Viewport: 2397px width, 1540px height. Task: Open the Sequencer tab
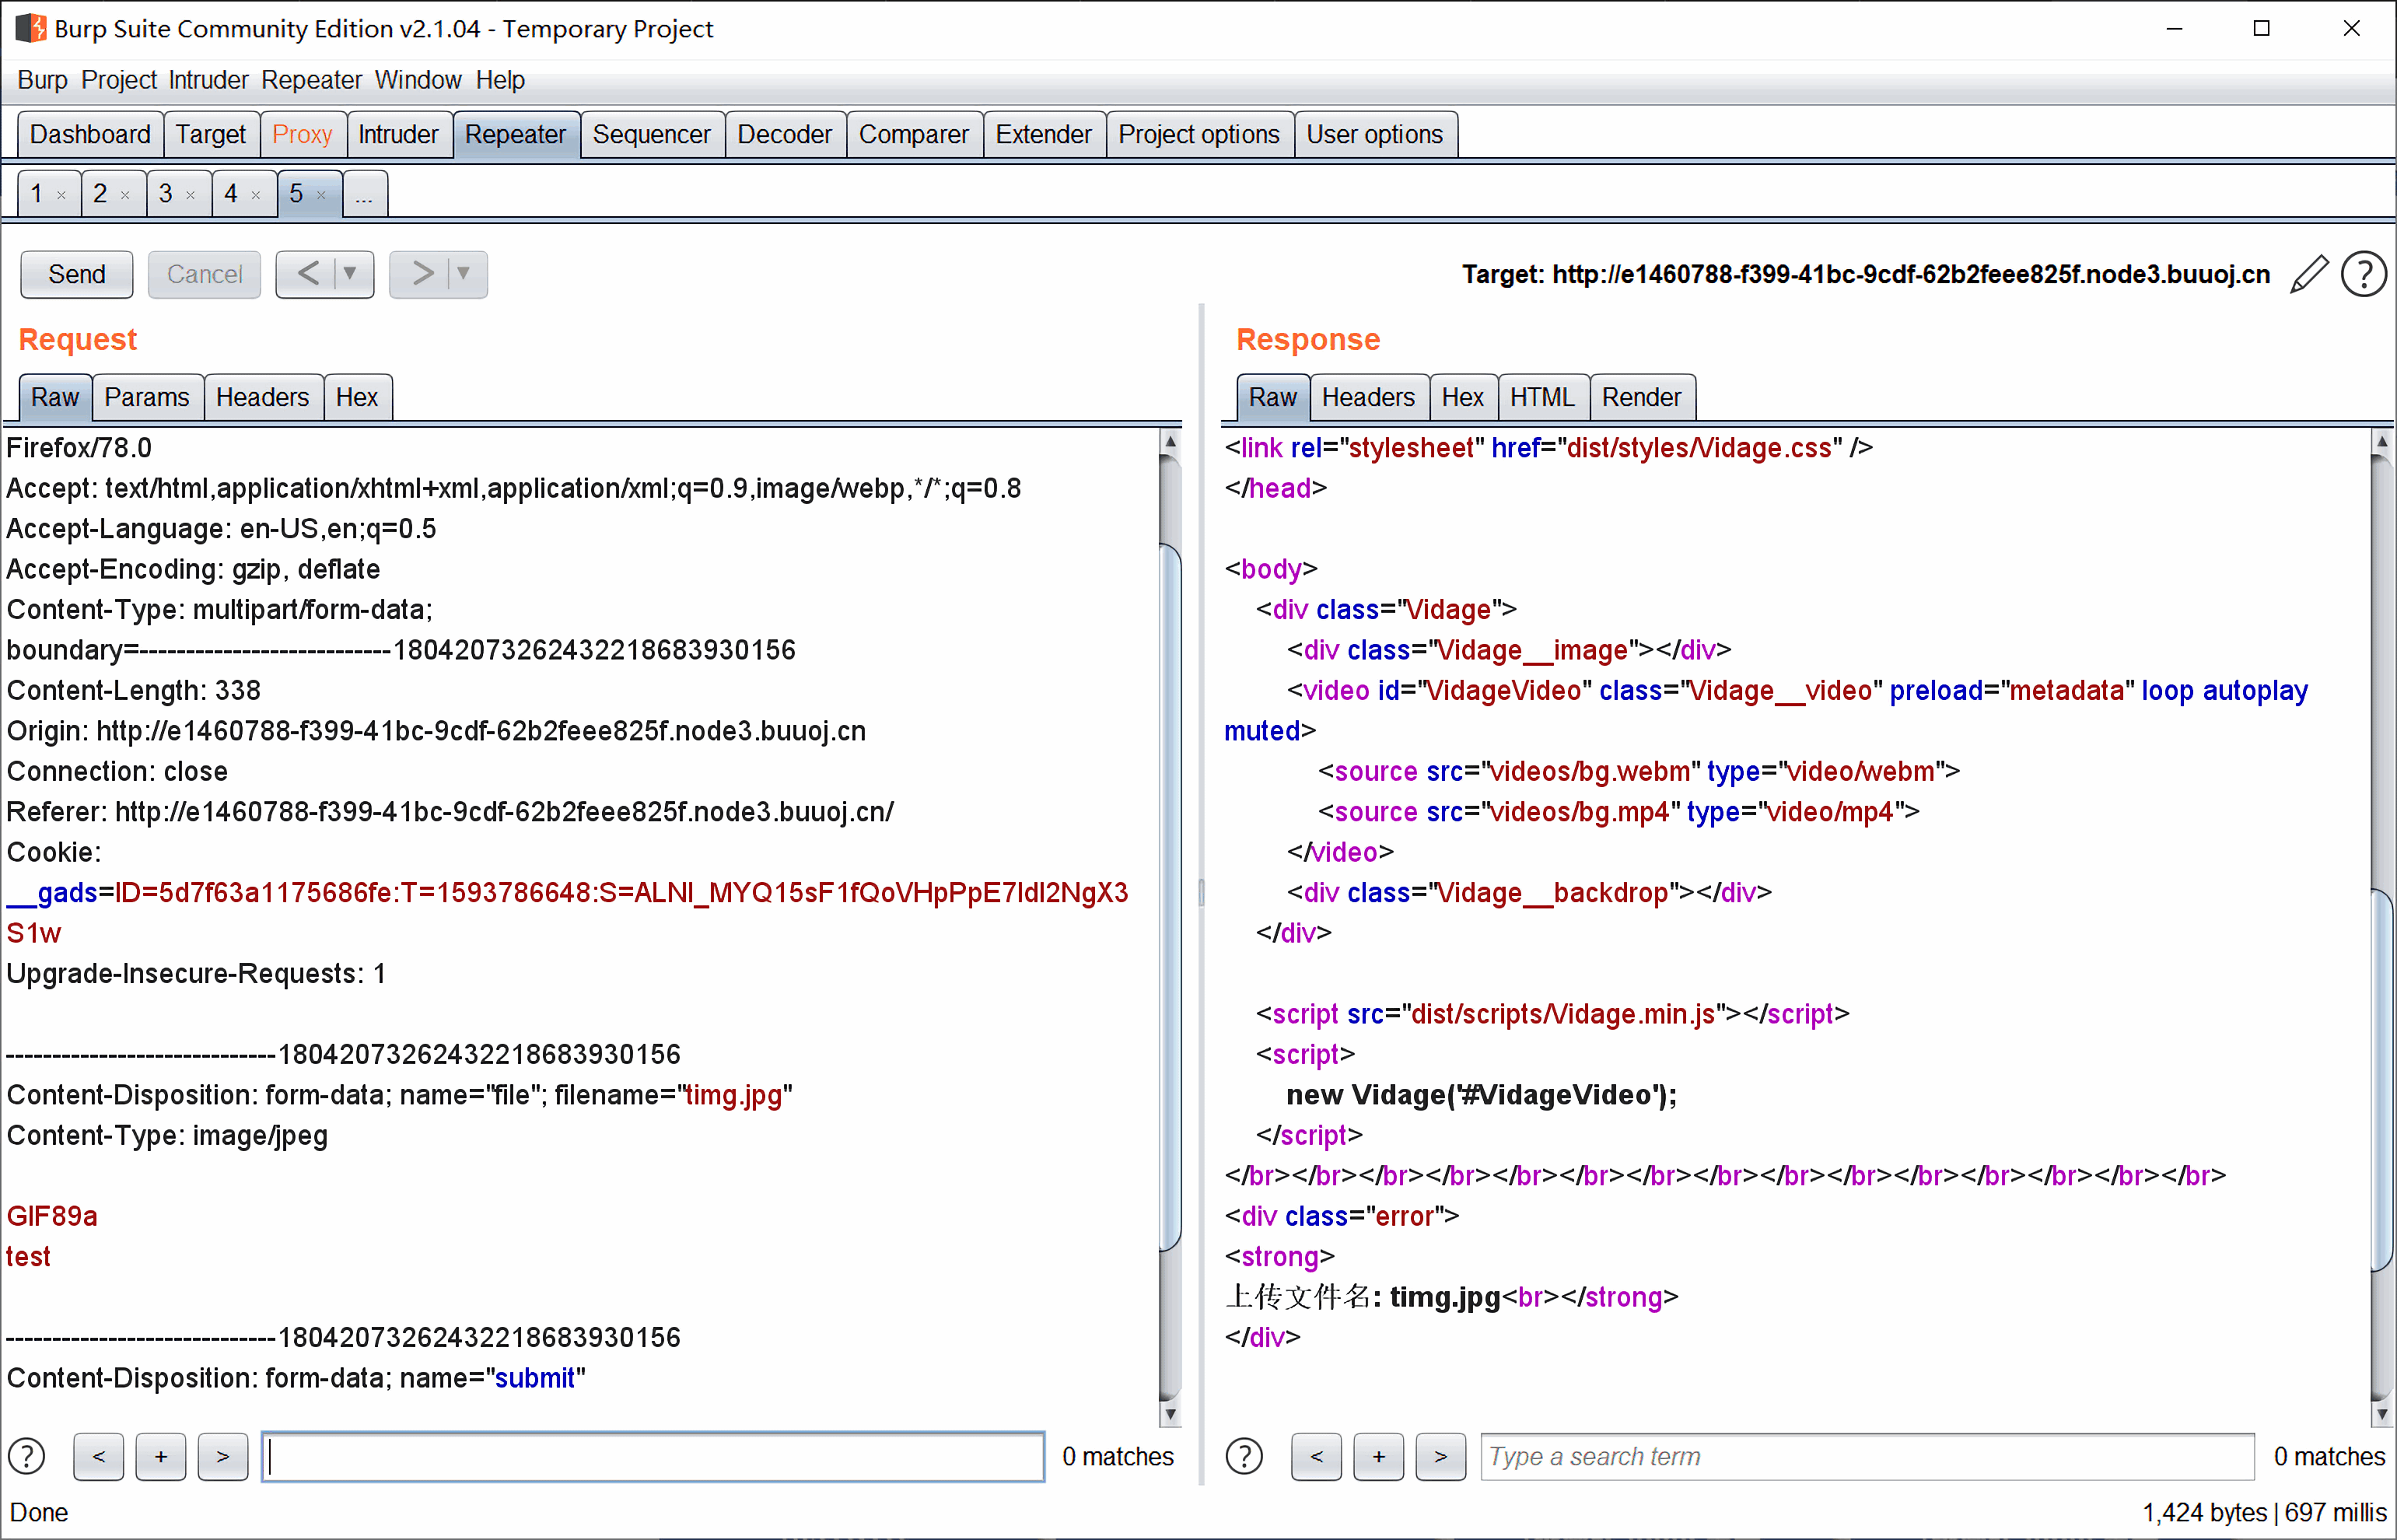pyautogui.click(x=651, y=134)
